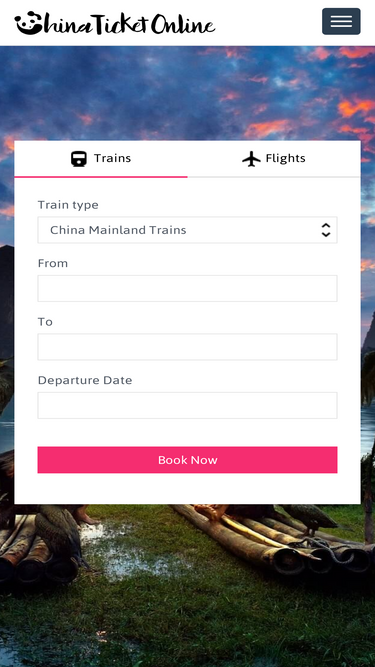Image resolution: width=375 pixels, height=667 pixels.
Task: Click the Train type label
Action: click(68, 205)
